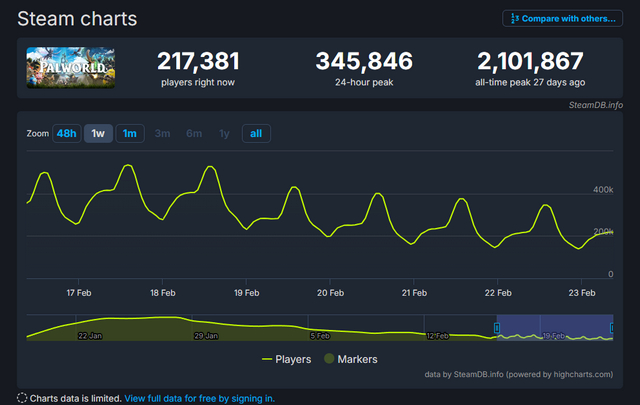The height and width of the screenshot is (405, 640).
Task: Open the View full data sign-in link
Action: coord(200,398)
